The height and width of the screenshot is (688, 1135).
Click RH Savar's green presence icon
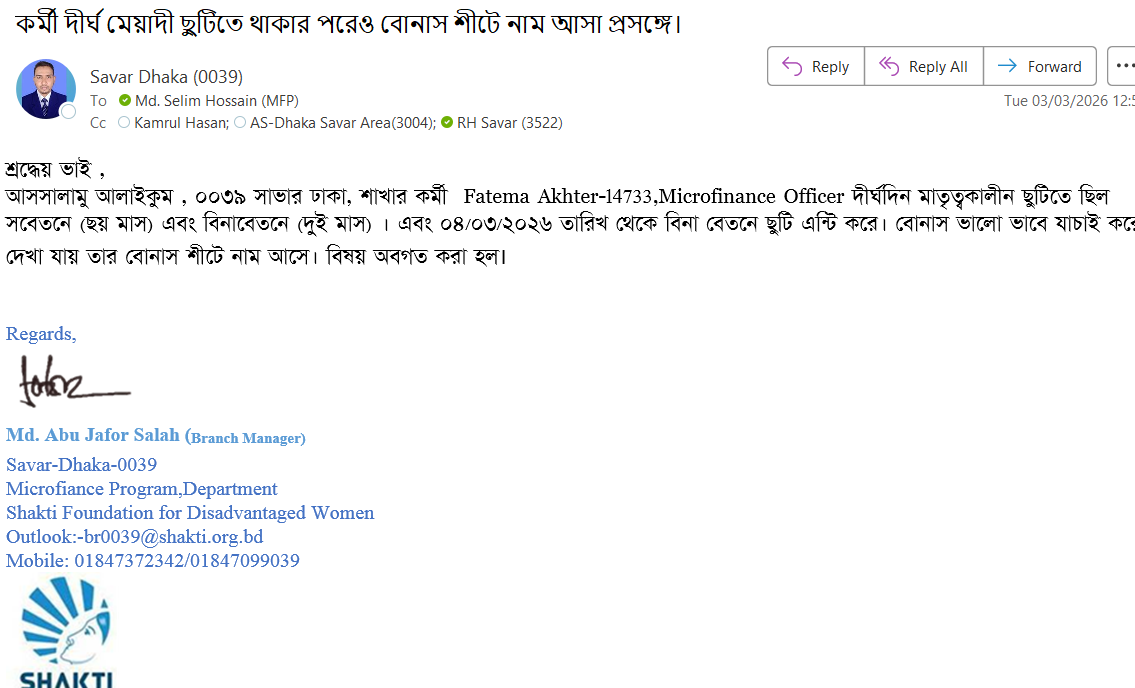[x=447, y=123]
